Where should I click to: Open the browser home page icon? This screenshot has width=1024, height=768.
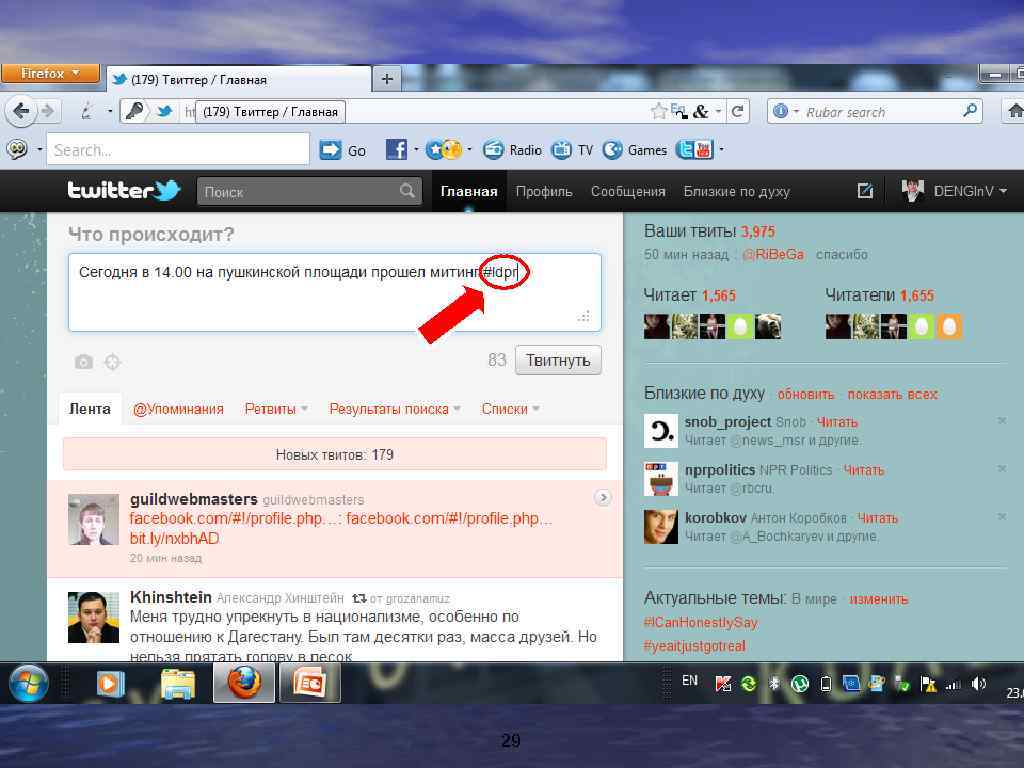click(x=1014, y=112)
